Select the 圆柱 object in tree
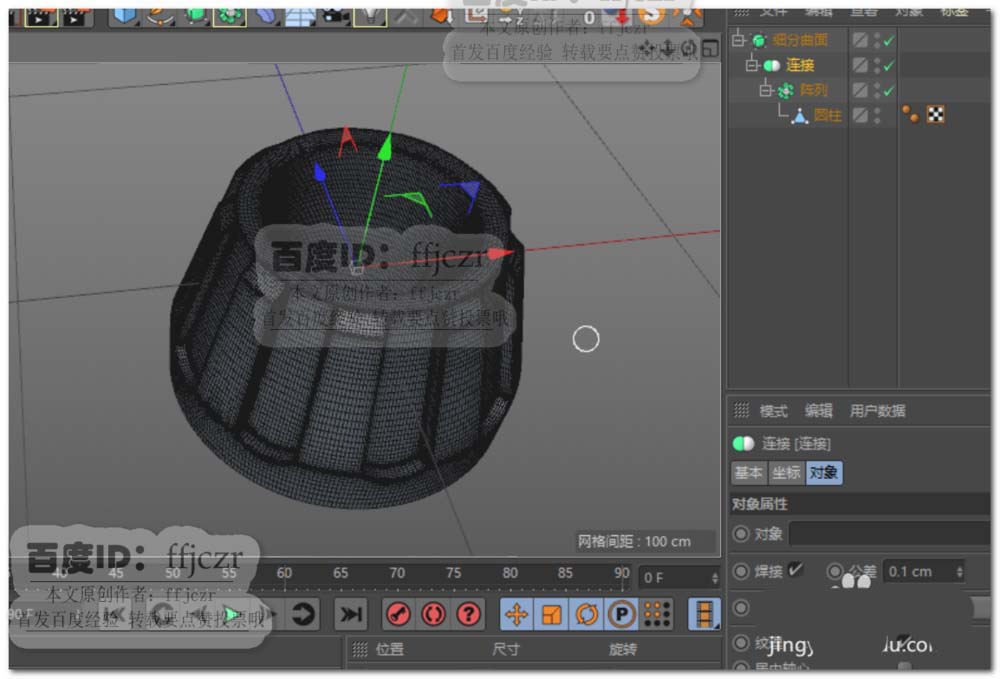This screenshot has width=1000, height=679. pyautogui.click(x=827, y=115)
